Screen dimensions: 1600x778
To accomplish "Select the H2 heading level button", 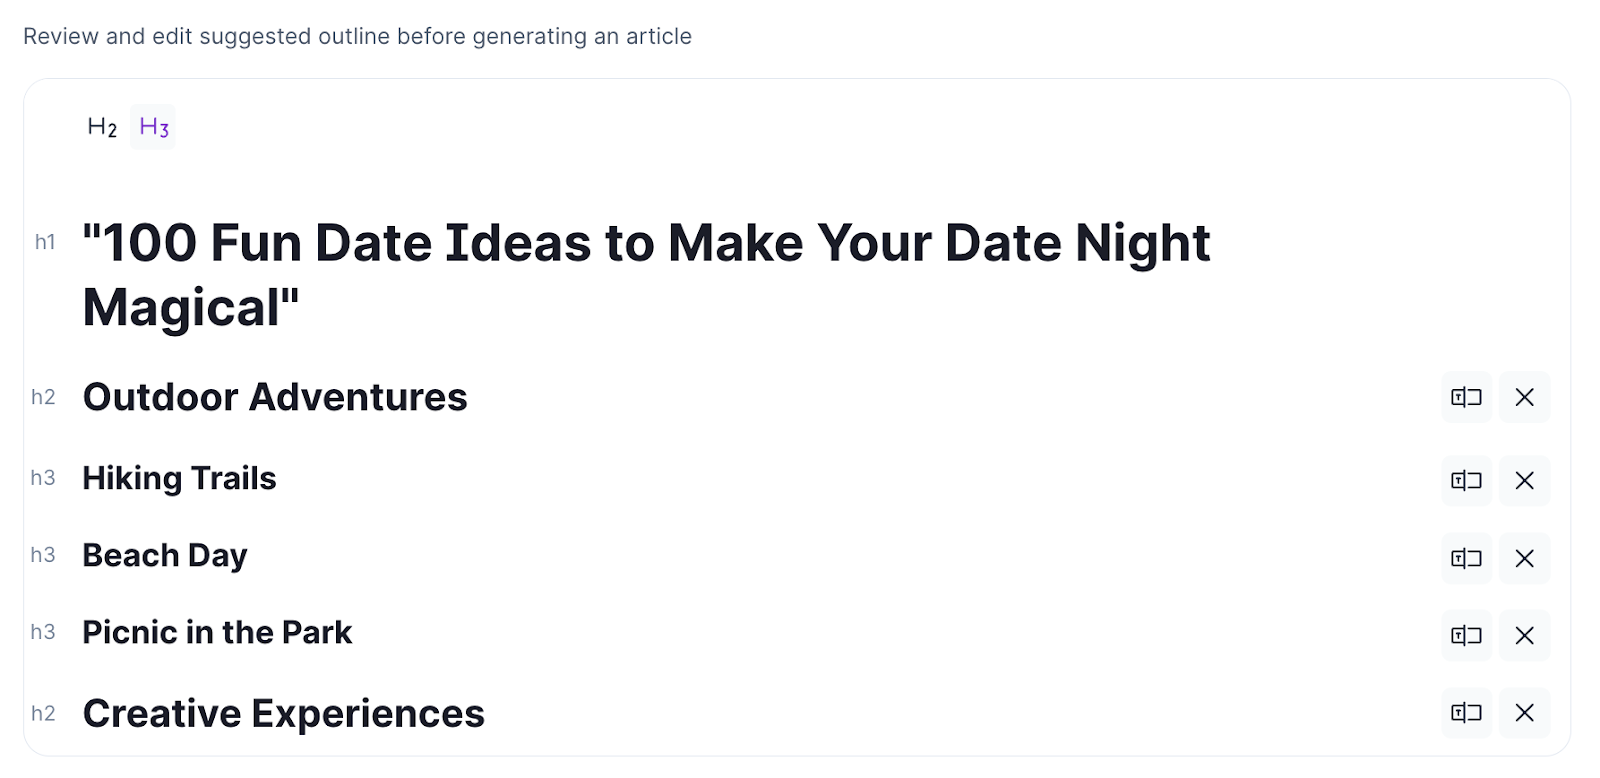I will [102, 127].
